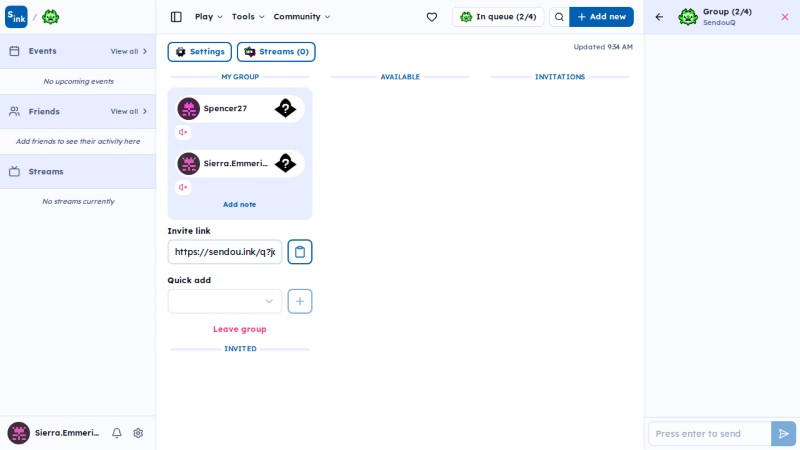Image resolution: width=800 pixels, height=450 pixels.
Task: Click Leave group
Action: coord(240,330)
